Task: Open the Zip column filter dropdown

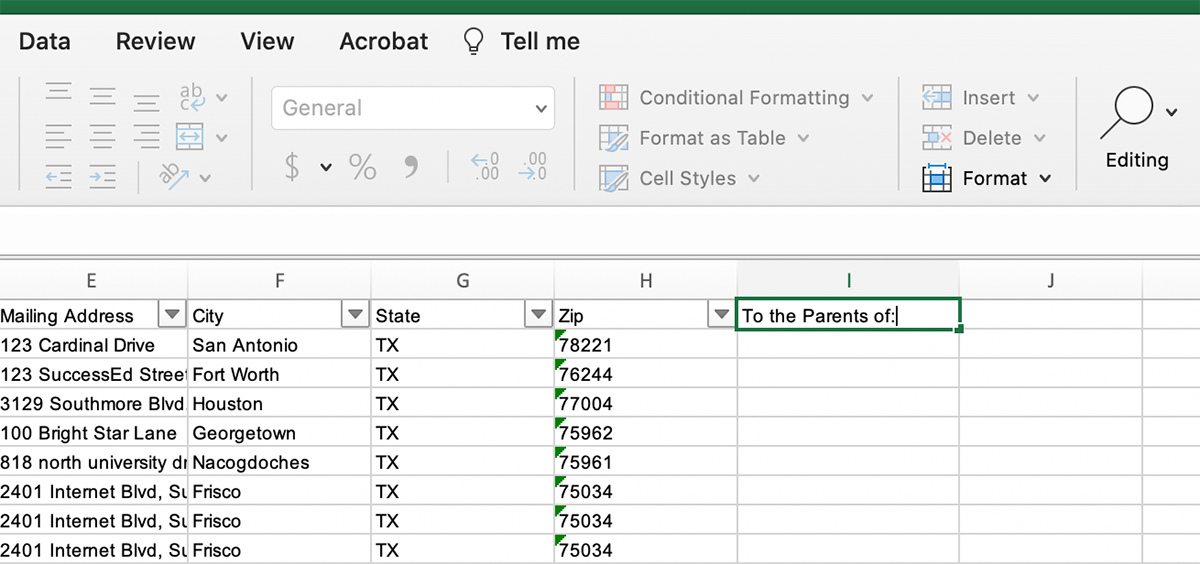Action: pos(721,315)
